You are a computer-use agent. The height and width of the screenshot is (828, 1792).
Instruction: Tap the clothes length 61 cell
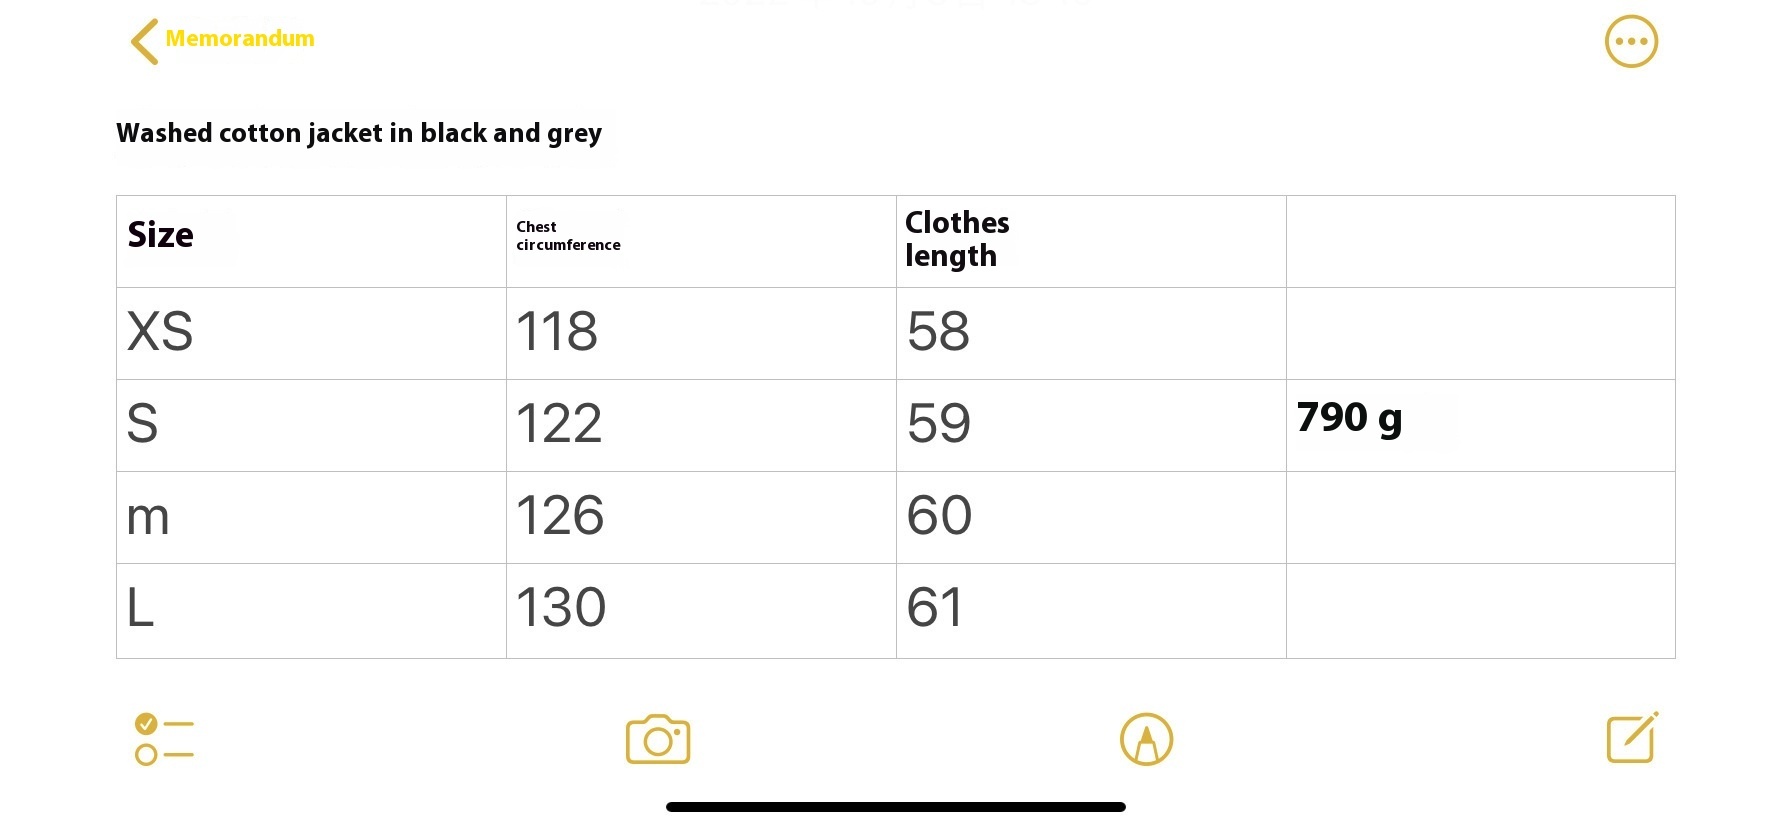(1090, 610)
